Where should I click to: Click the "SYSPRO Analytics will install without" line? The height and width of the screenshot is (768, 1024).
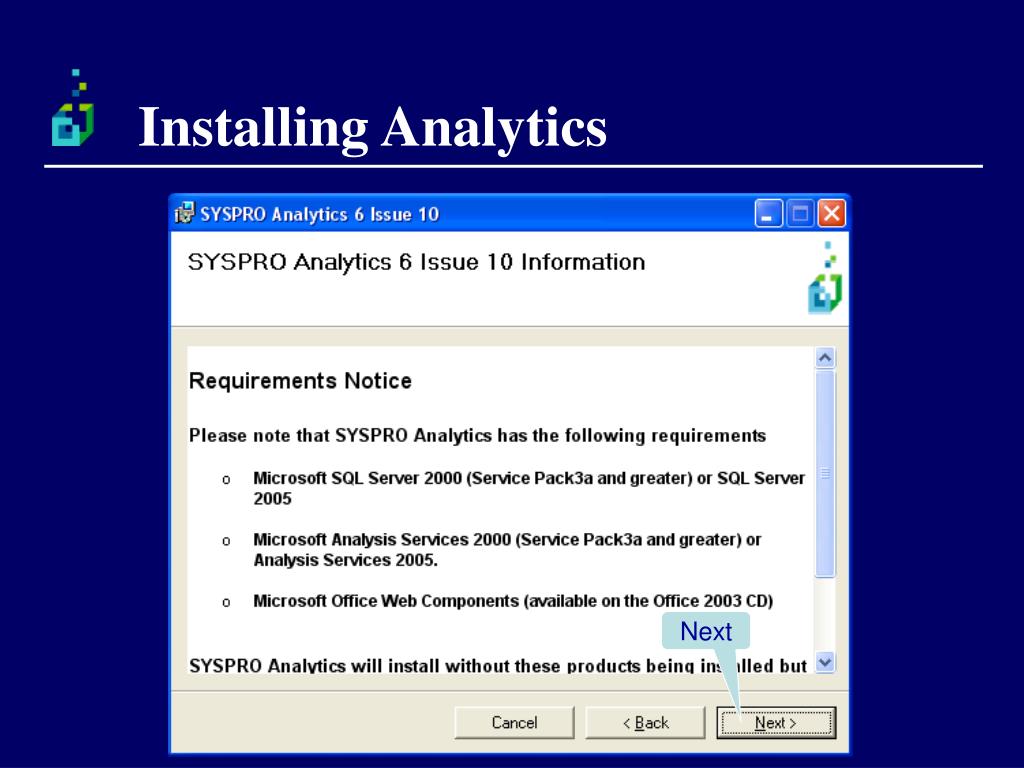click(498, 665)
